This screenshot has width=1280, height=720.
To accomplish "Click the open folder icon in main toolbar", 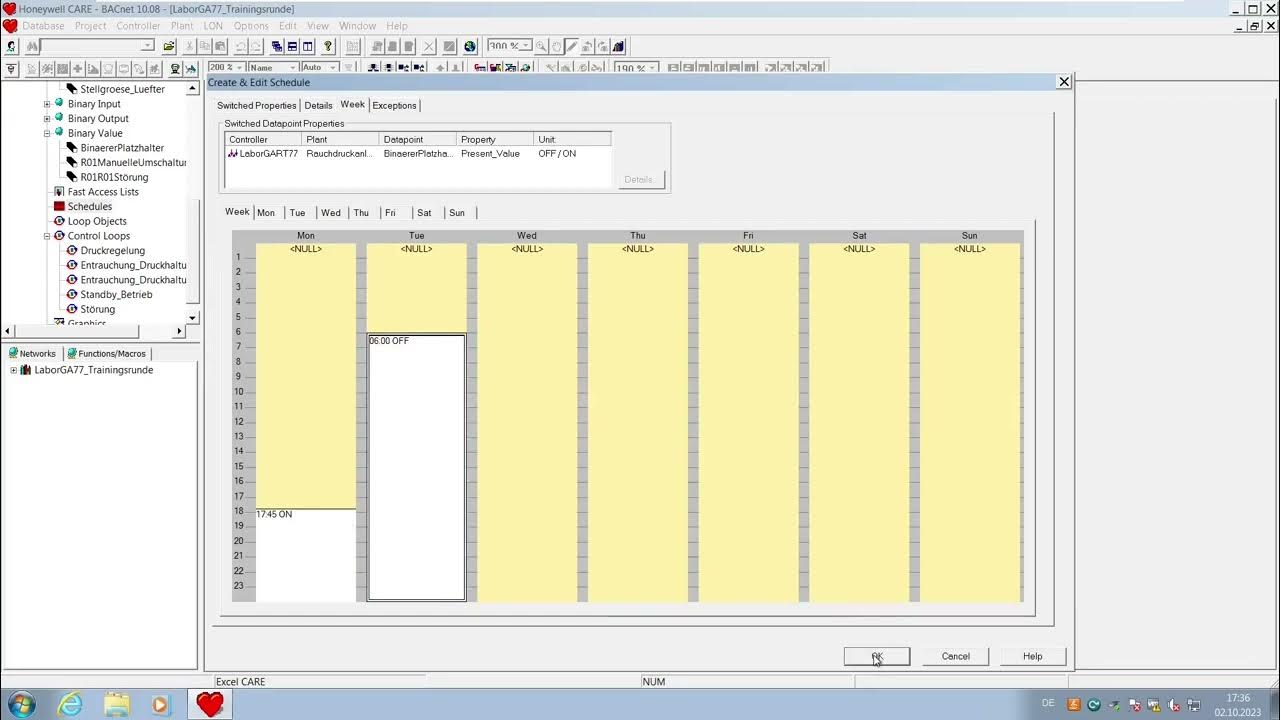I will pos(169,46).
